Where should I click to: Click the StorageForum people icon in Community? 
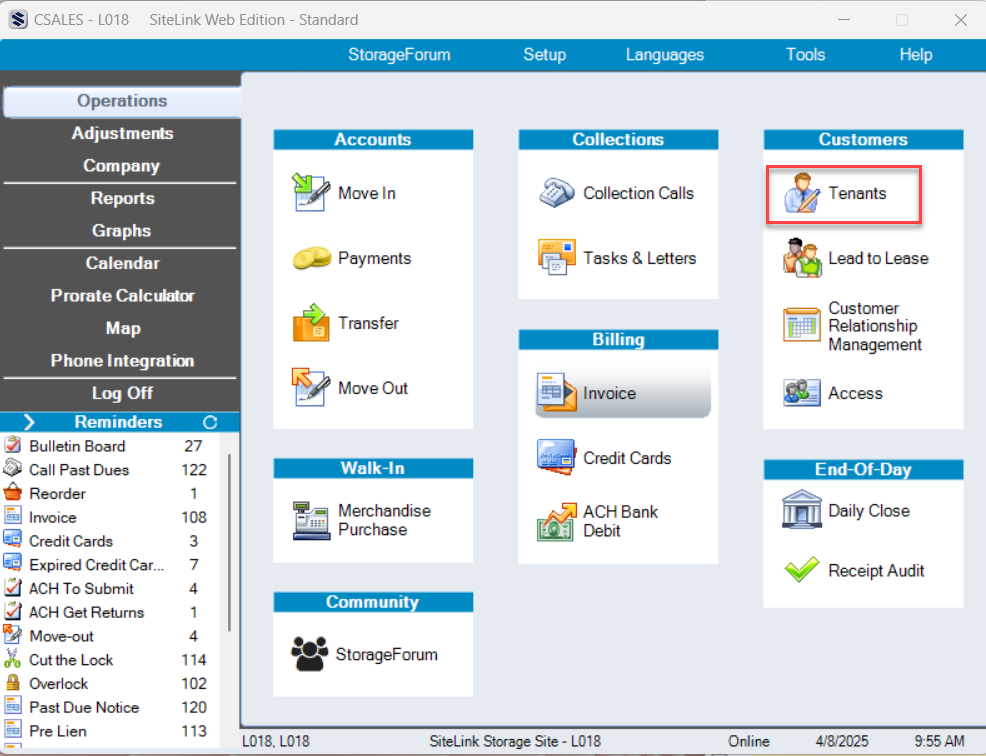click(309, 654)
